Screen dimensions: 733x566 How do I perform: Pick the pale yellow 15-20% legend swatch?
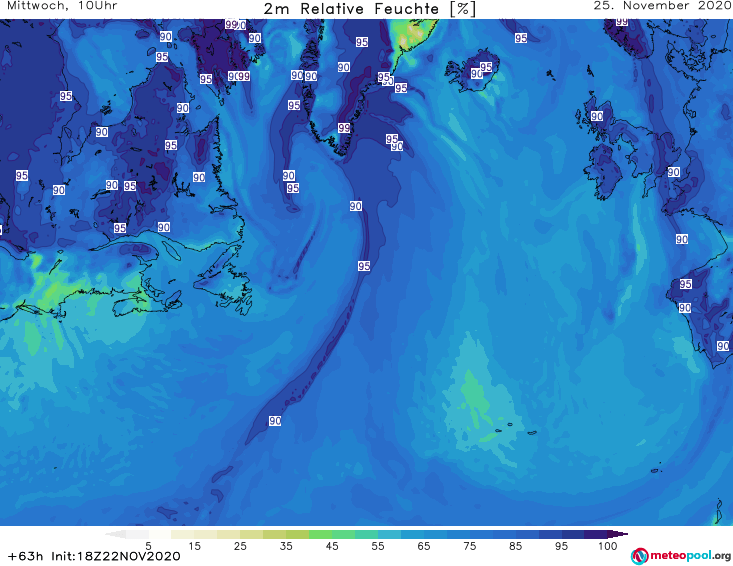tap(206, 534)
